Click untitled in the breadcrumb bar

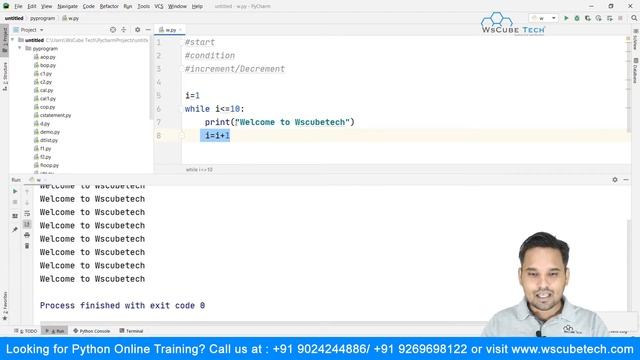(x=14, y=18)
